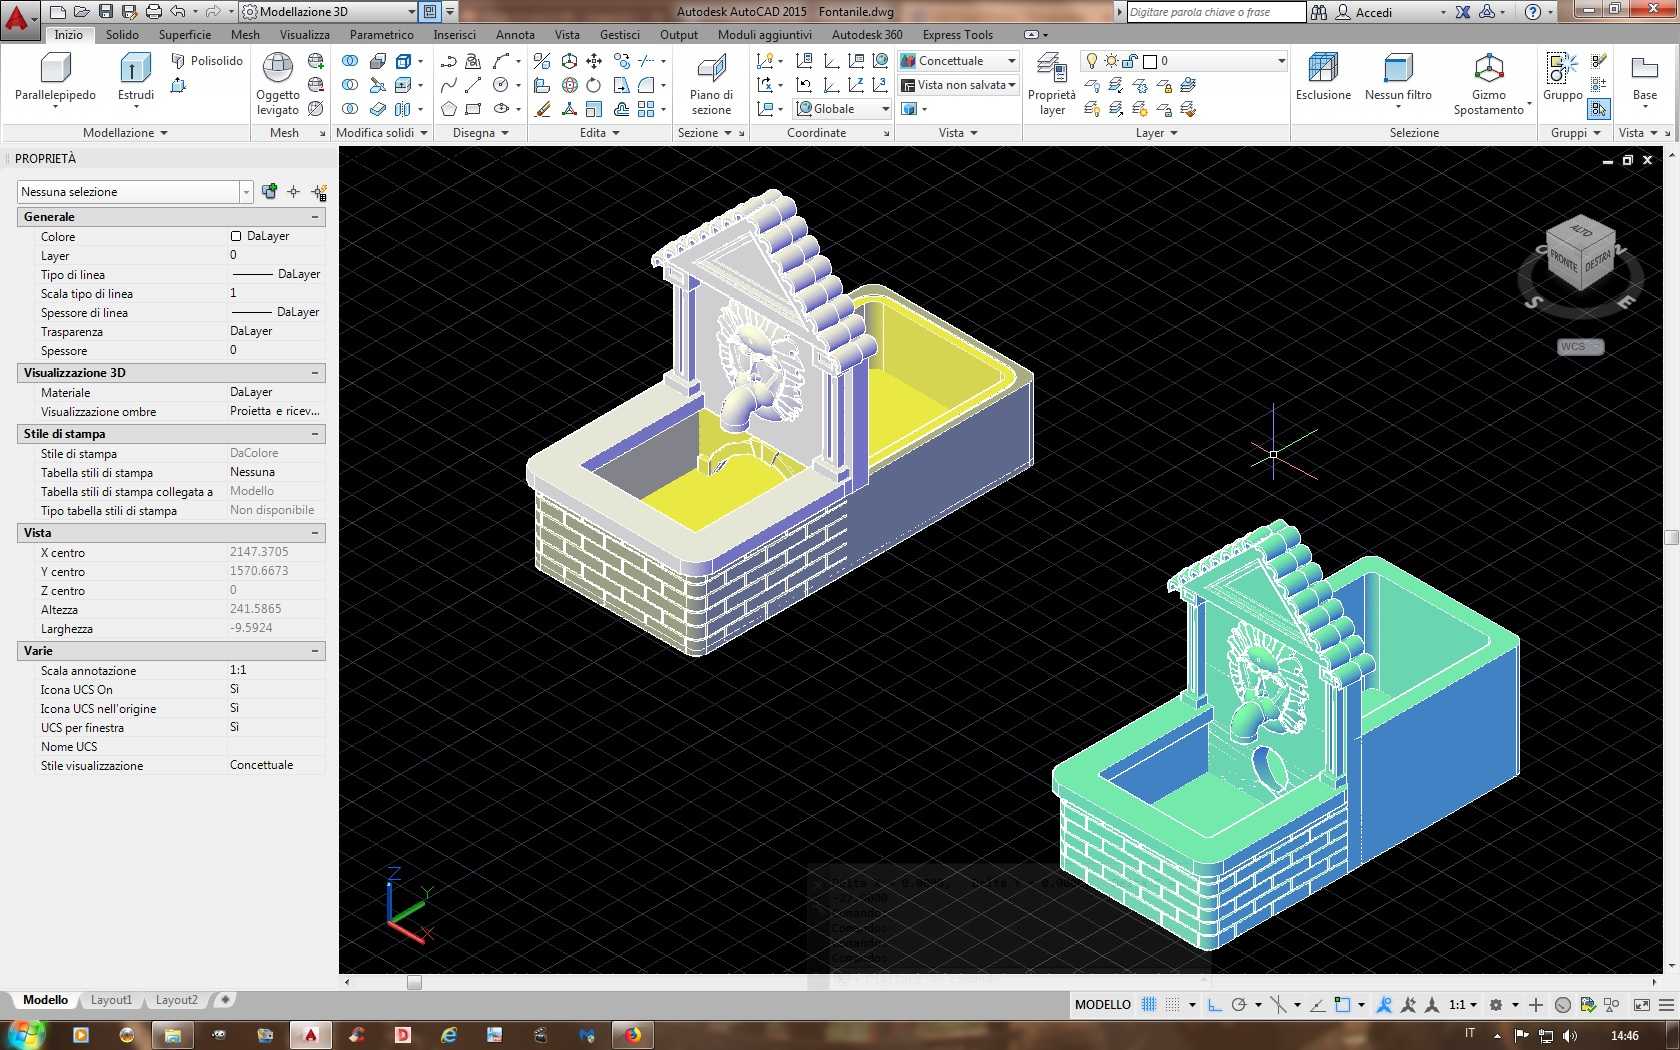Open Proprietà layer manager

click(1052, 85)
